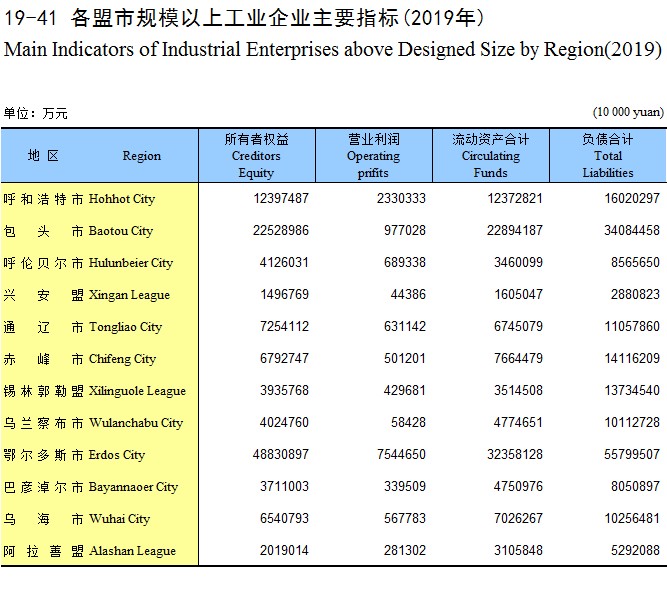
Task: Select Baotou profit value 977028
Action: tap(405, 230)
